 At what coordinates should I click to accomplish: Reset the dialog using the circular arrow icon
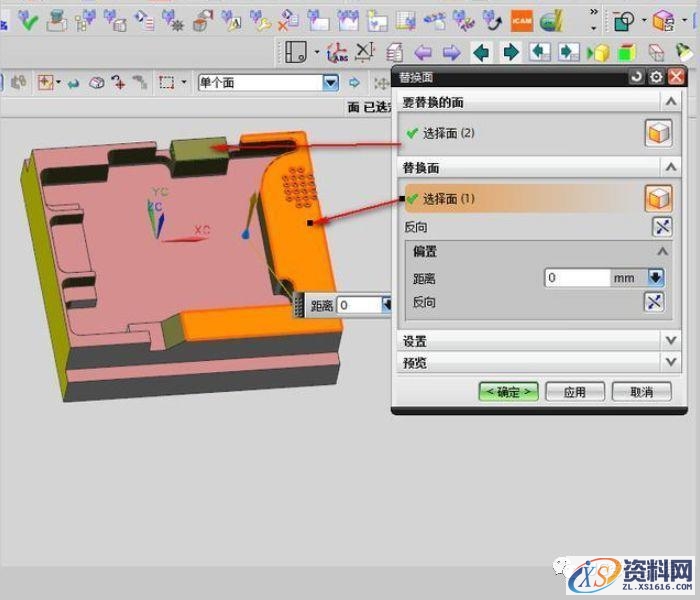[637, 77]
